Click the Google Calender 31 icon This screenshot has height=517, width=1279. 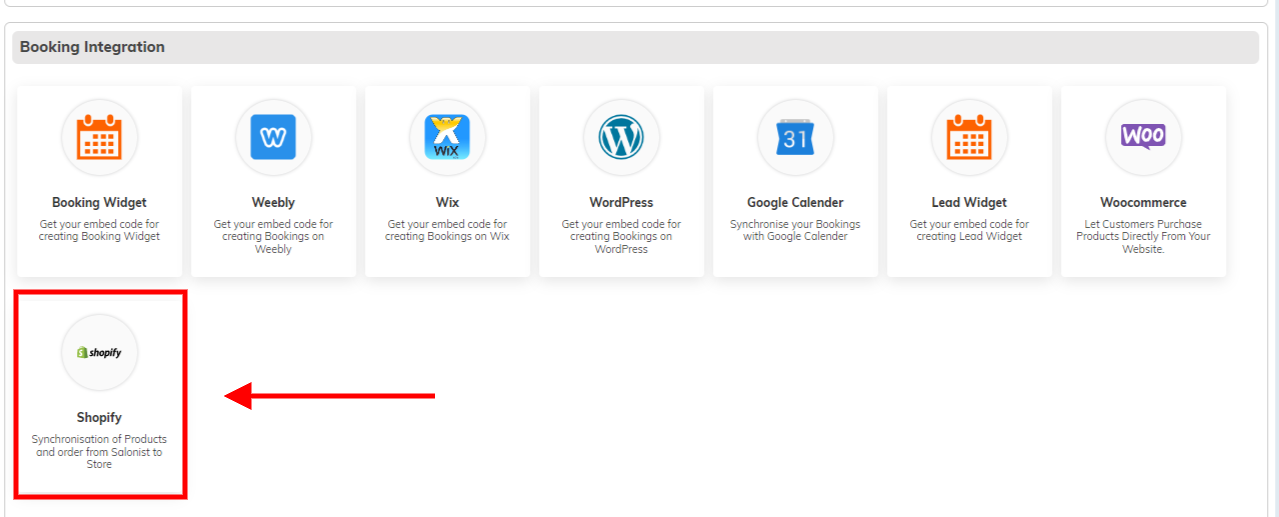(x=795, y=138)
